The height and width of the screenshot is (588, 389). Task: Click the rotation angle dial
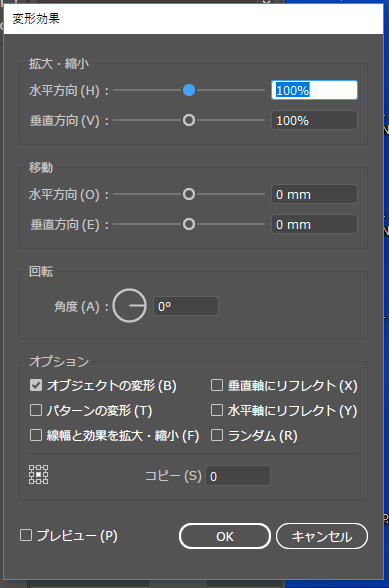(129, 306)
